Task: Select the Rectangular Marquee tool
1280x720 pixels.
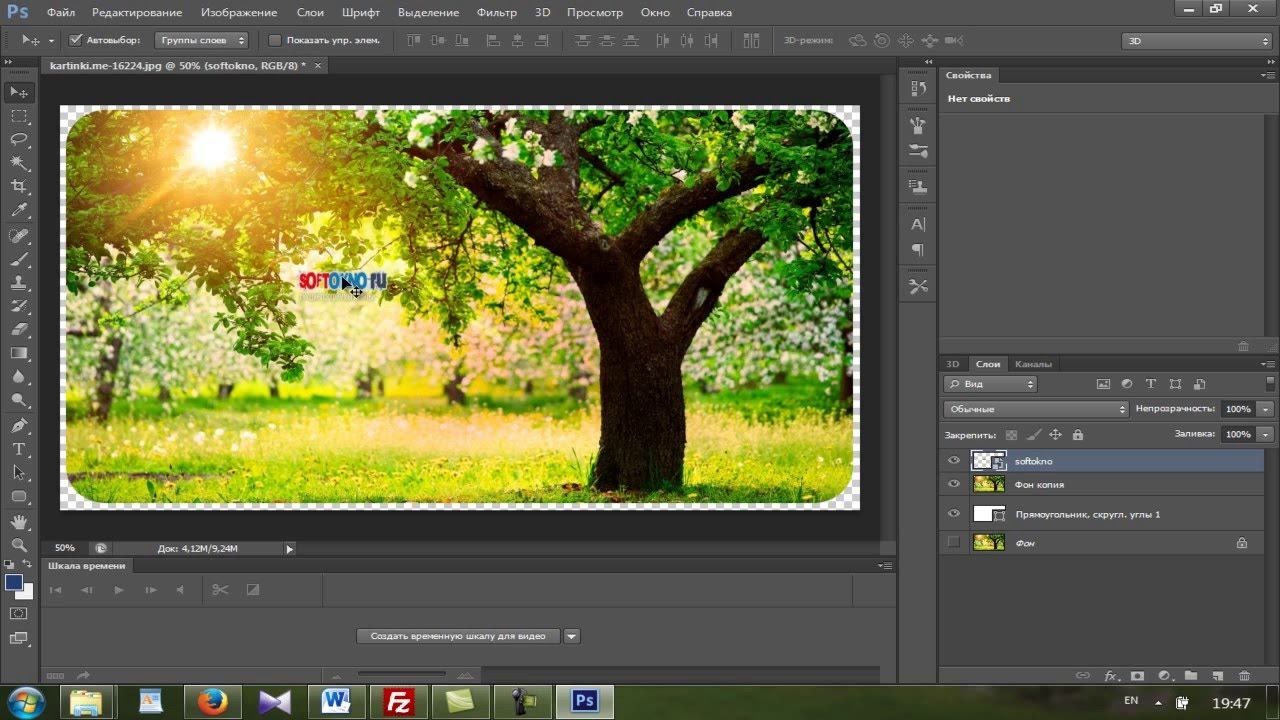Action: coord(19,116)
